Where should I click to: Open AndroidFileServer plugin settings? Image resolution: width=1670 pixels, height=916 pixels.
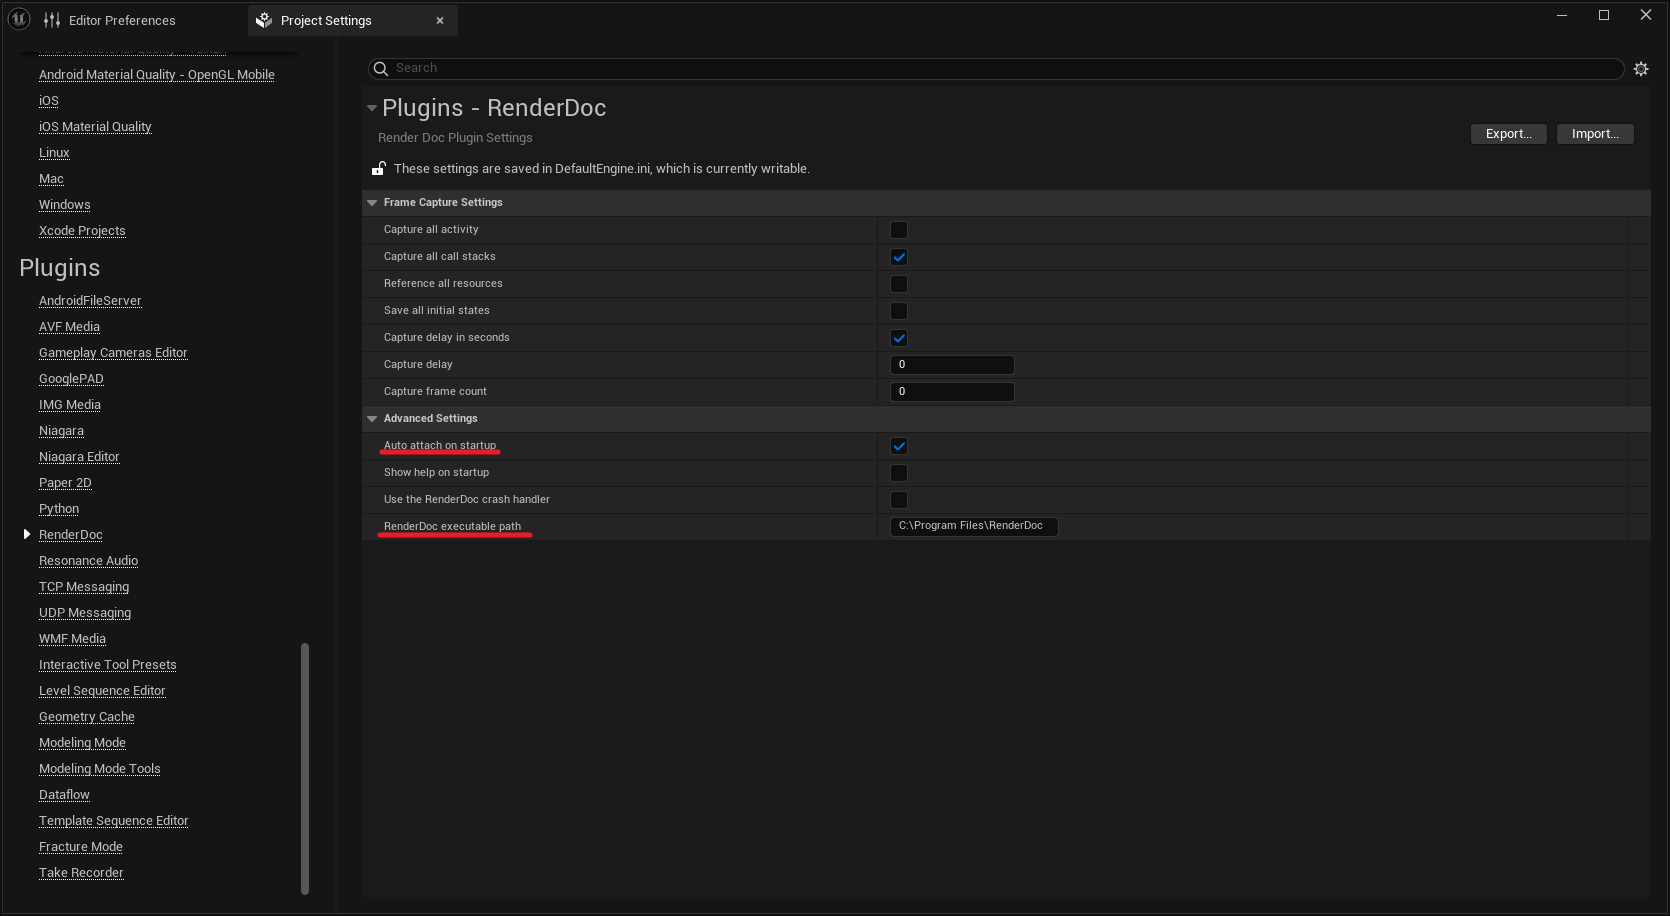click(90, 301)
